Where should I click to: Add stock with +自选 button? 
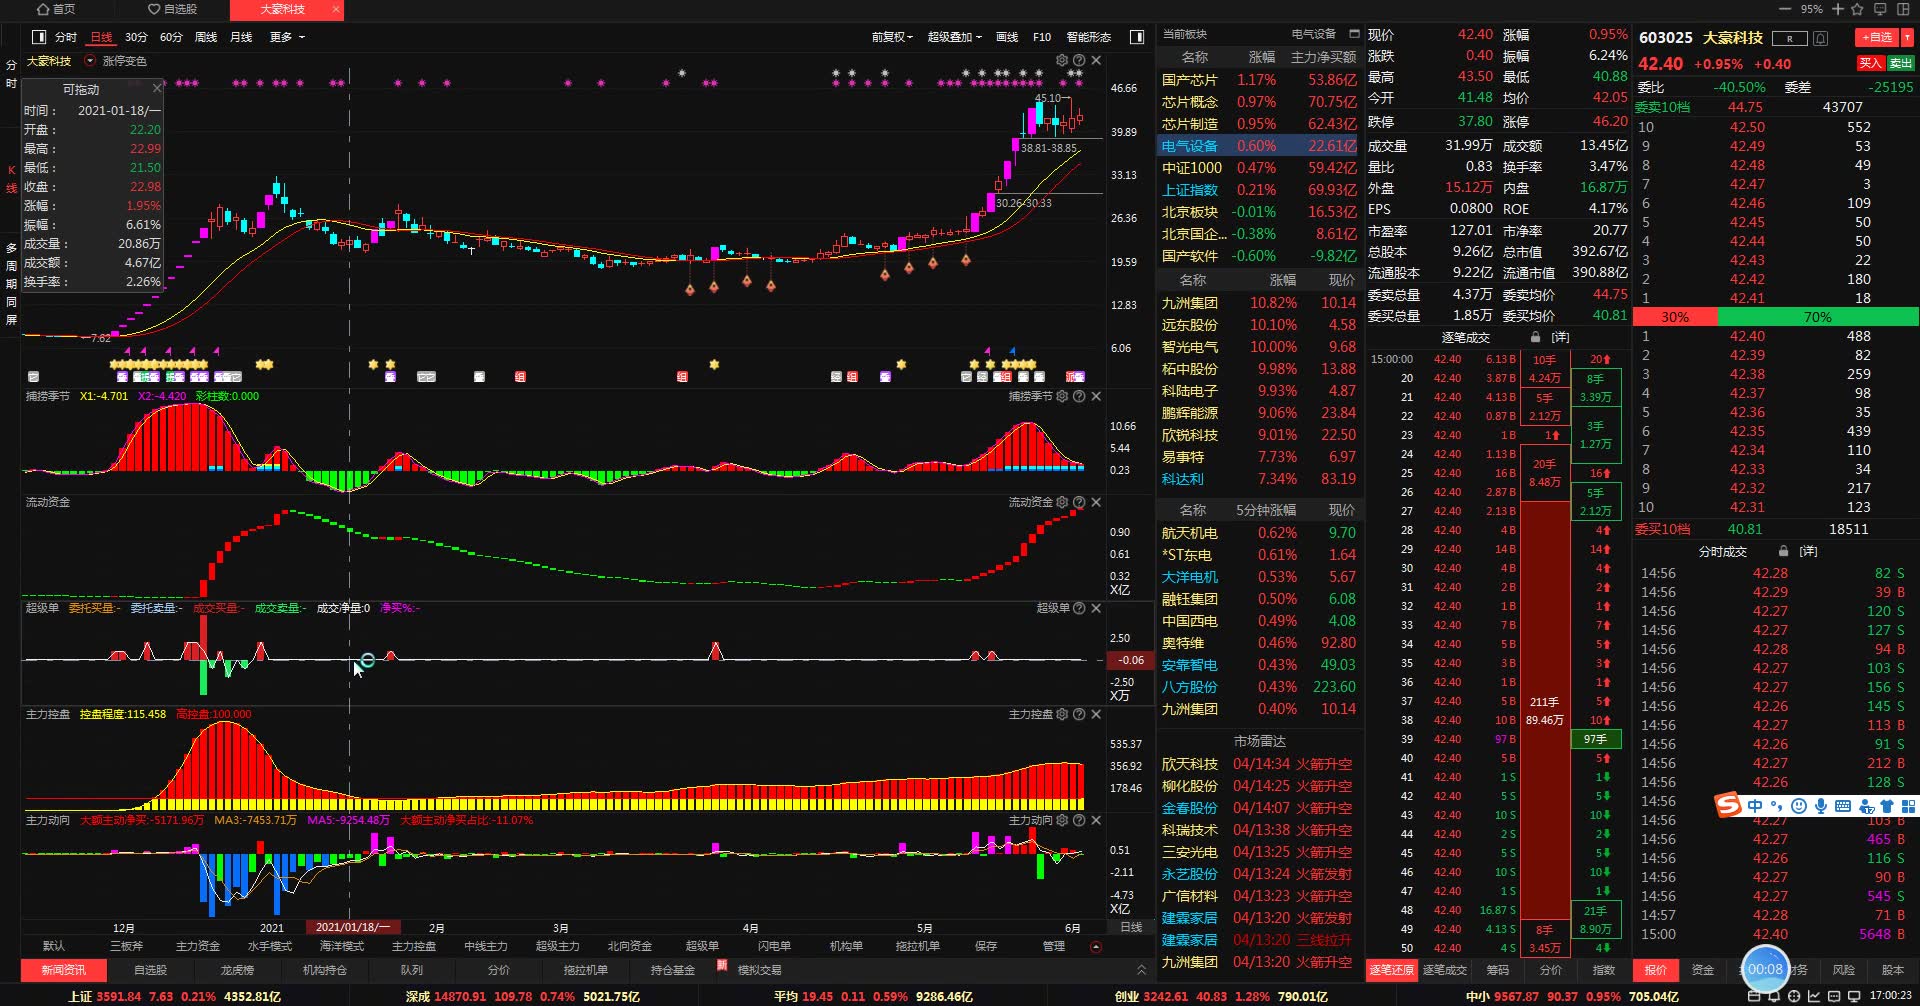pyautogui.click(x=1877, y=38)
